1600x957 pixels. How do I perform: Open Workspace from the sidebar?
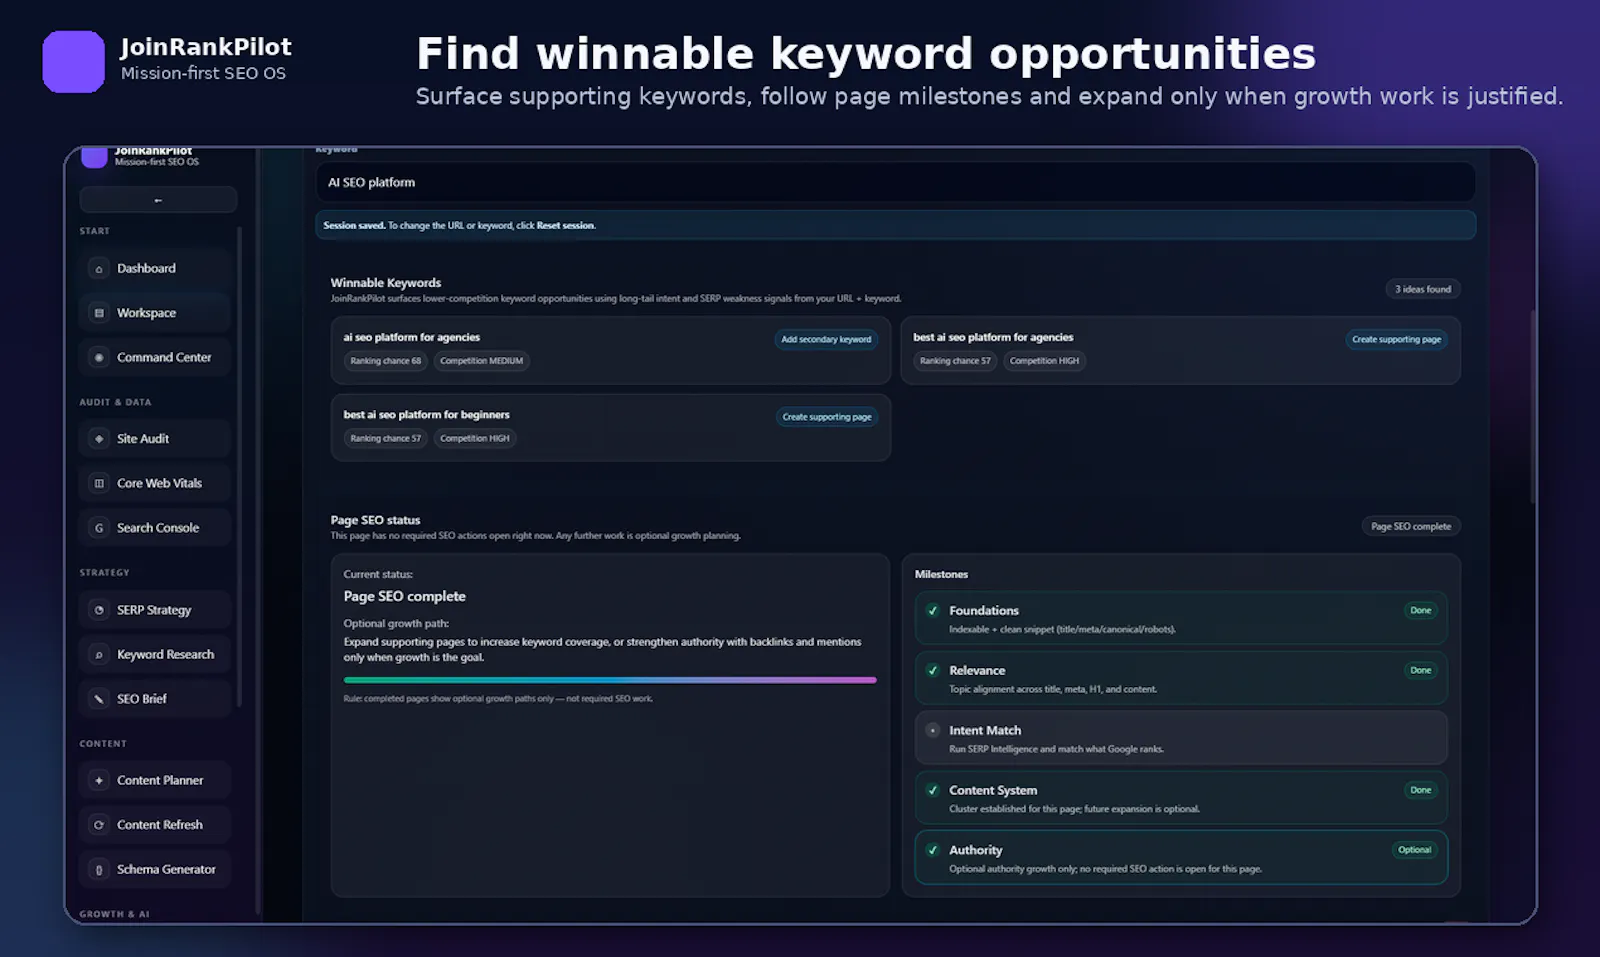click(x=155, y=313)
